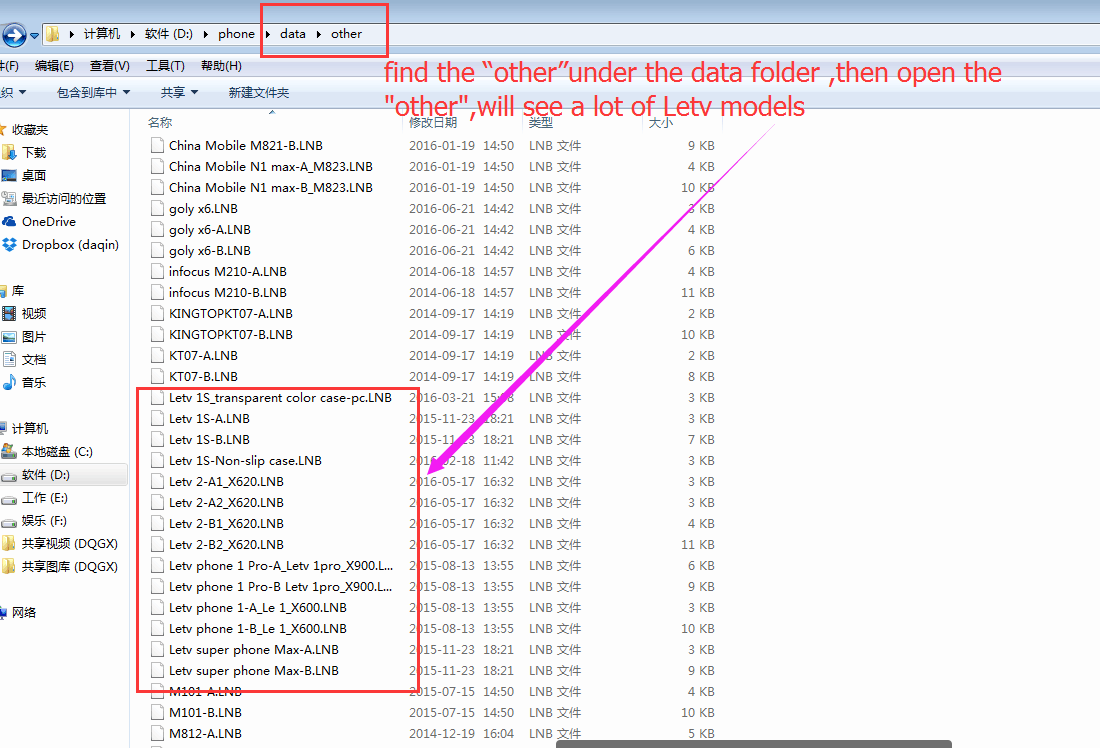Click the other breadcrumb segment
1100x748 pixels.
tap(347, 34)
